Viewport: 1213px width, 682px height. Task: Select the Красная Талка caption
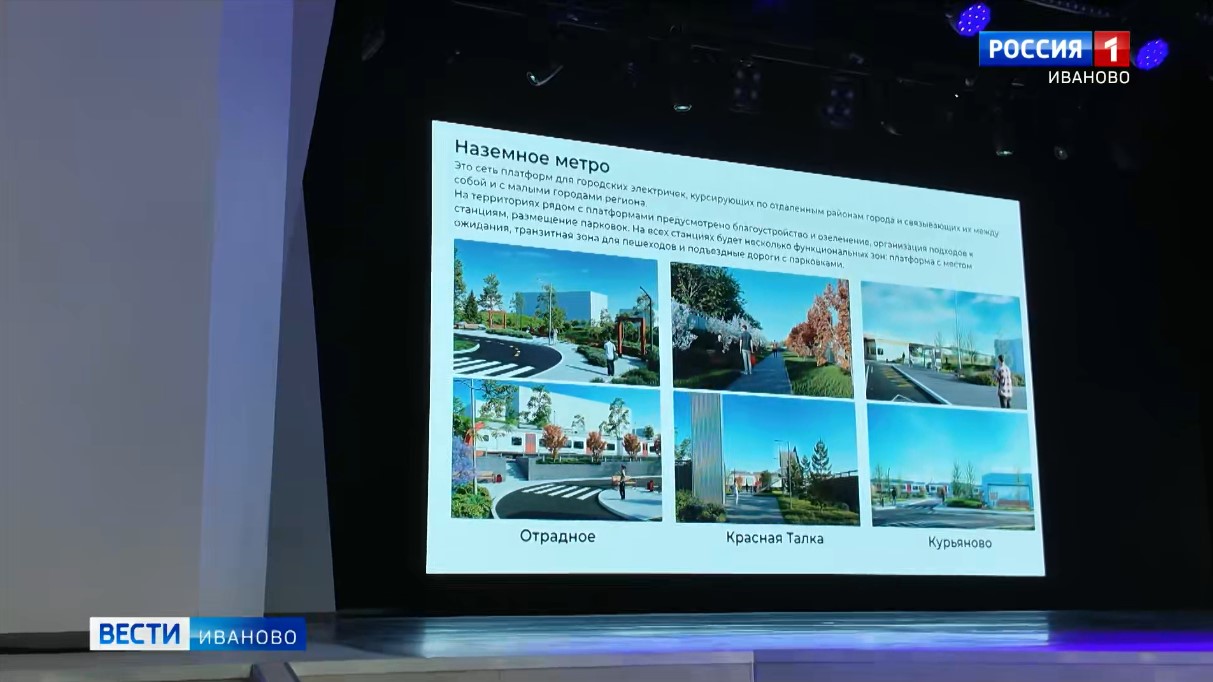[775, 539]
